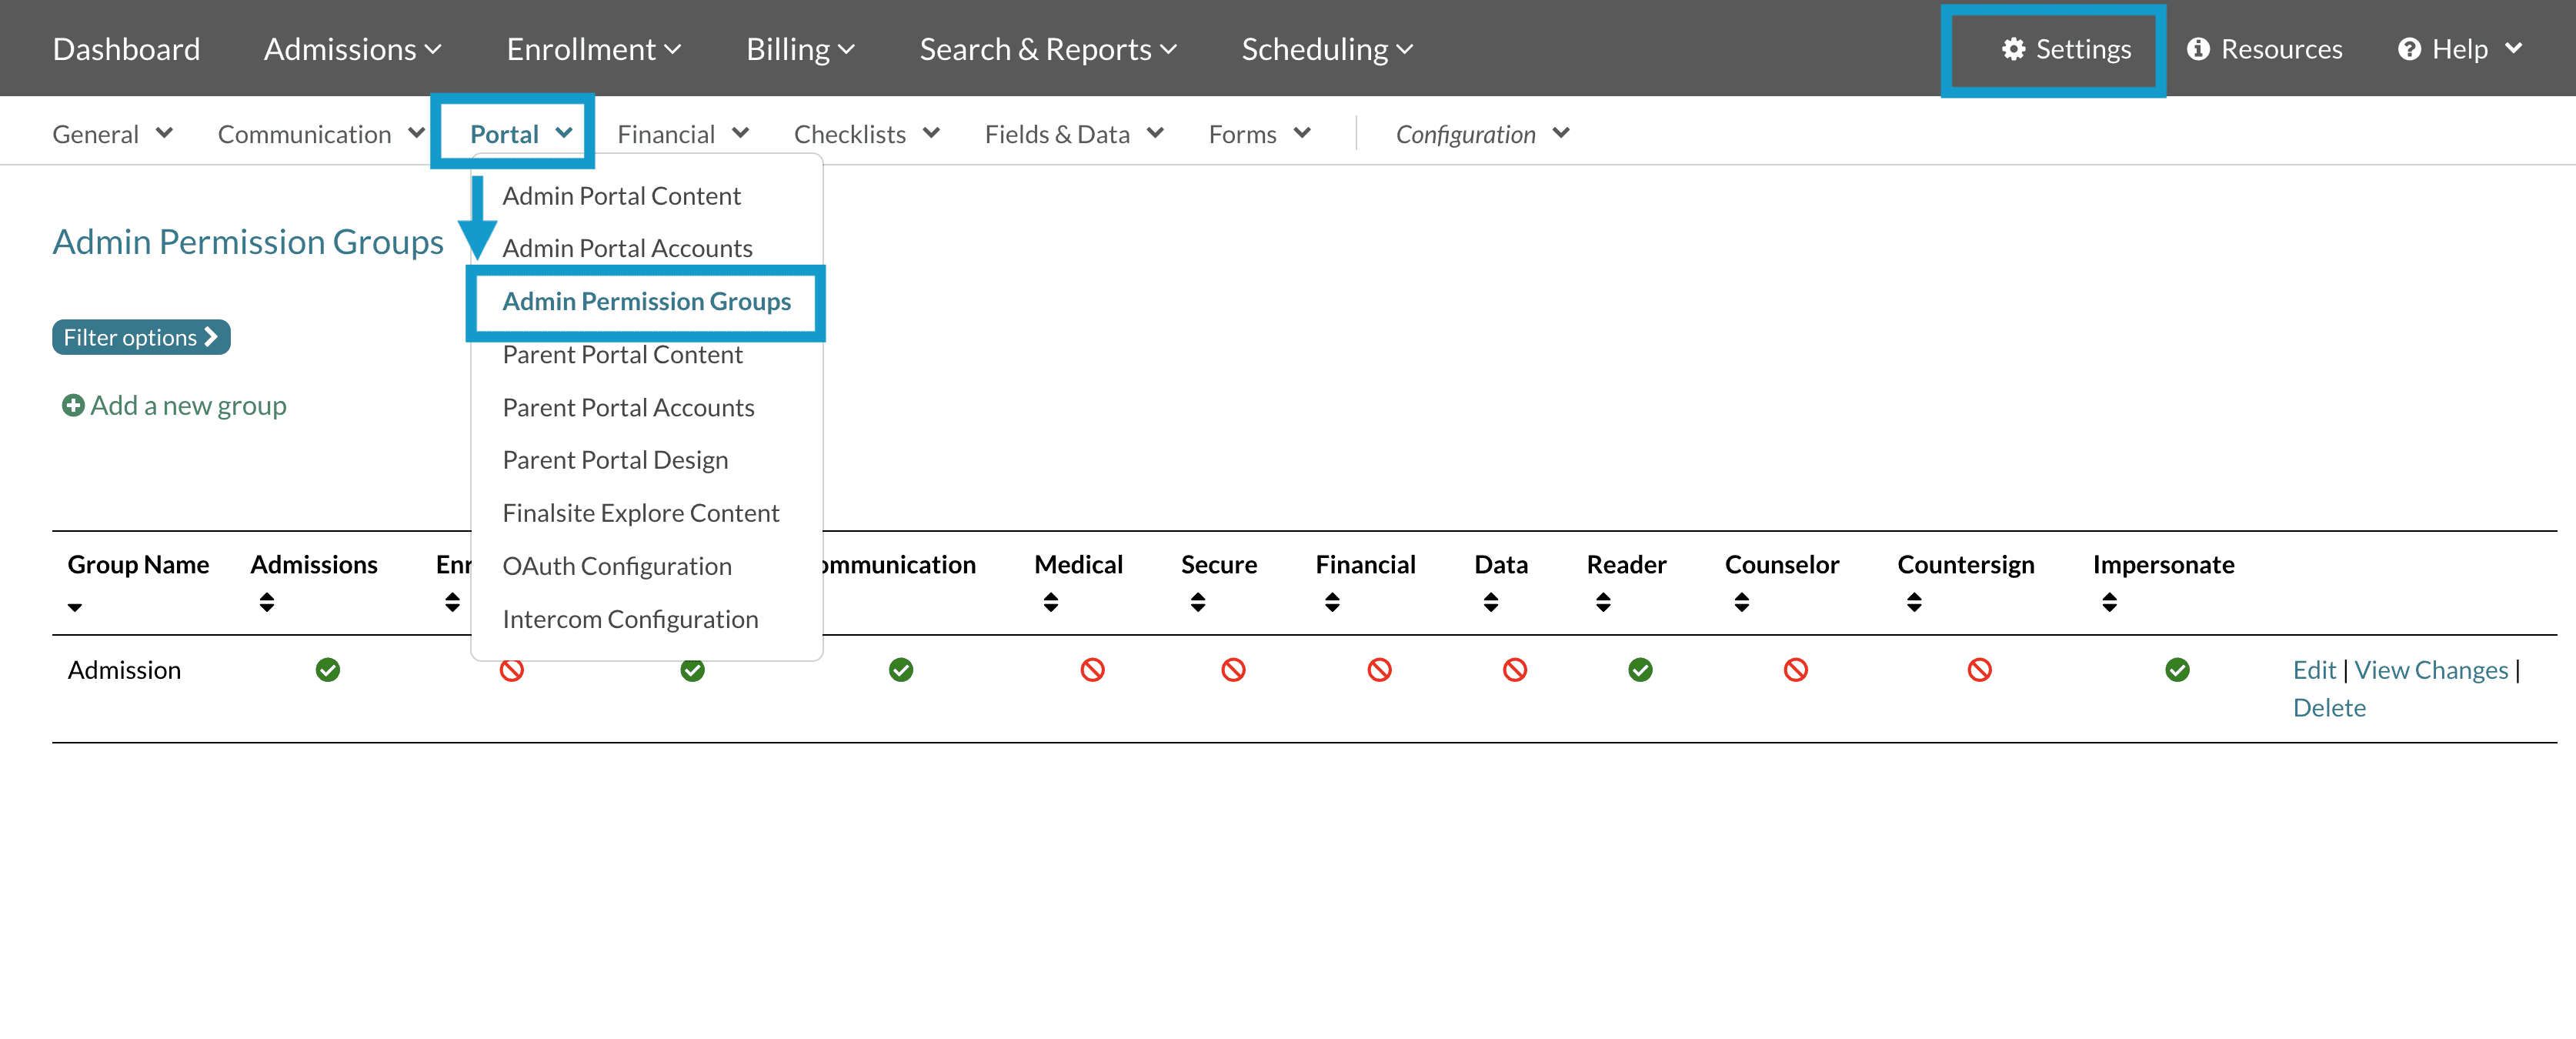2576x1039 pixels.
Task: Expand the Billing dropdown menu
Action: (x=799, y=49)
